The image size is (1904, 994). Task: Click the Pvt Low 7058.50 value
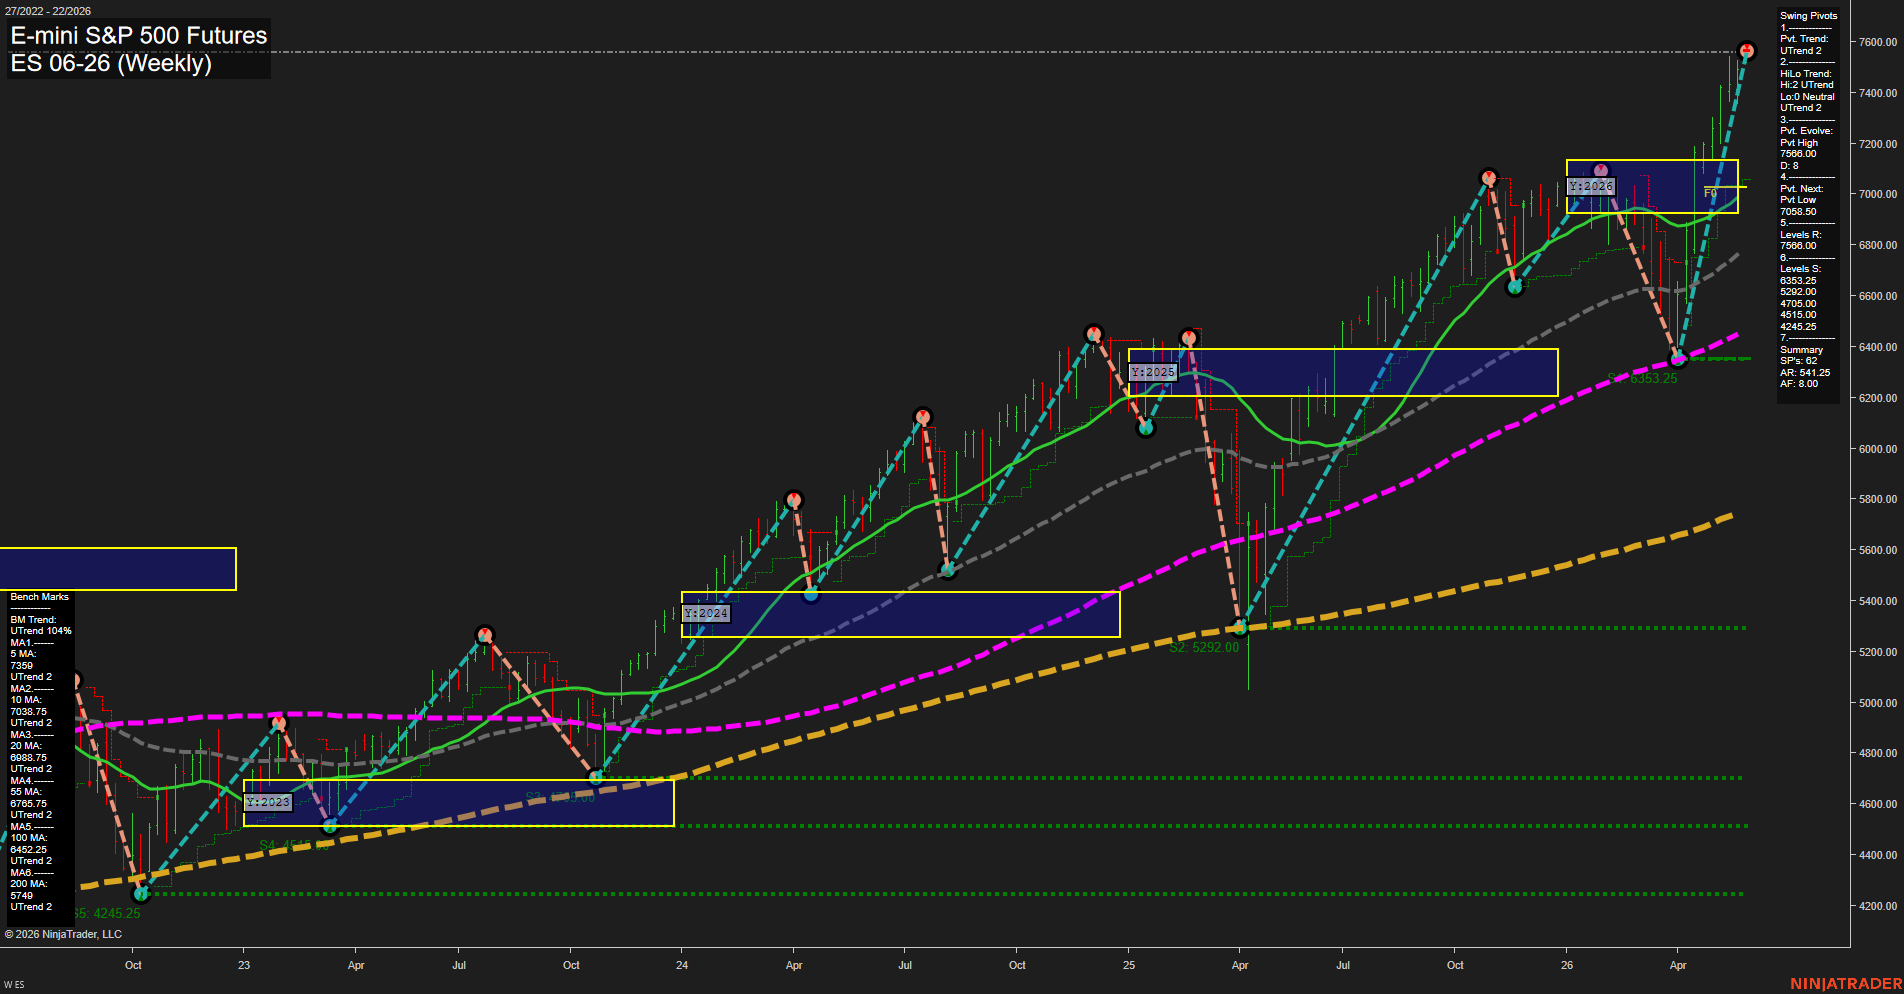1799,206
